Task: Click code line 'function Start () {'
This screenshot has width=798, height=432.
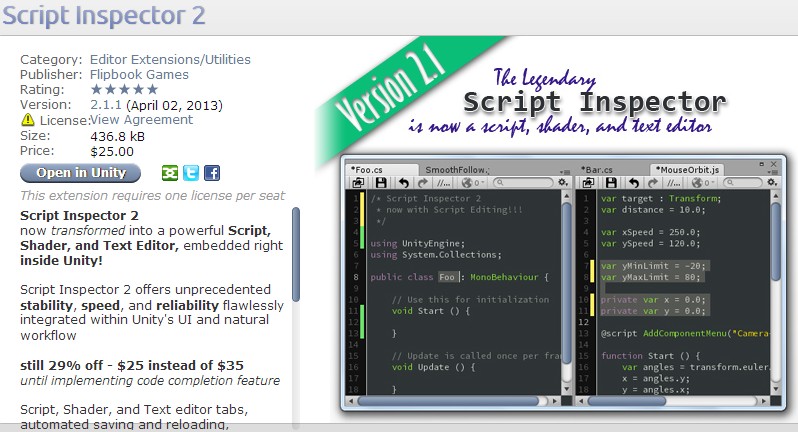Action: pos(650,356)
